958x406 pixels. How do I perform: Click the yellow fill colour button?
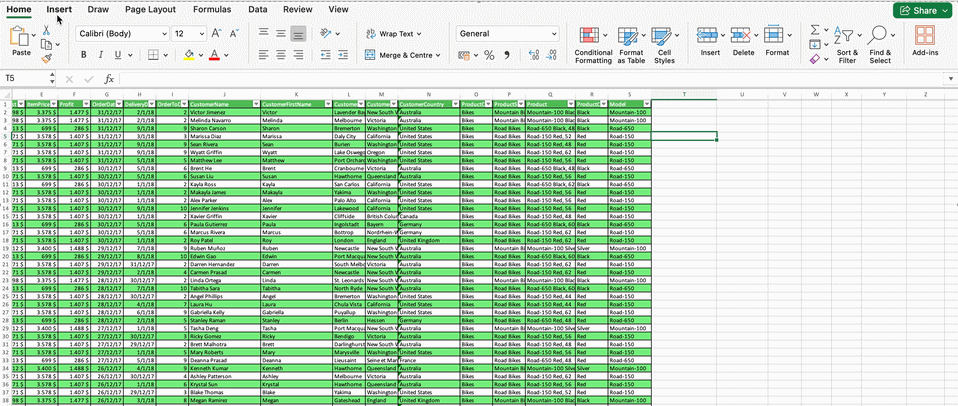(189, 55)
